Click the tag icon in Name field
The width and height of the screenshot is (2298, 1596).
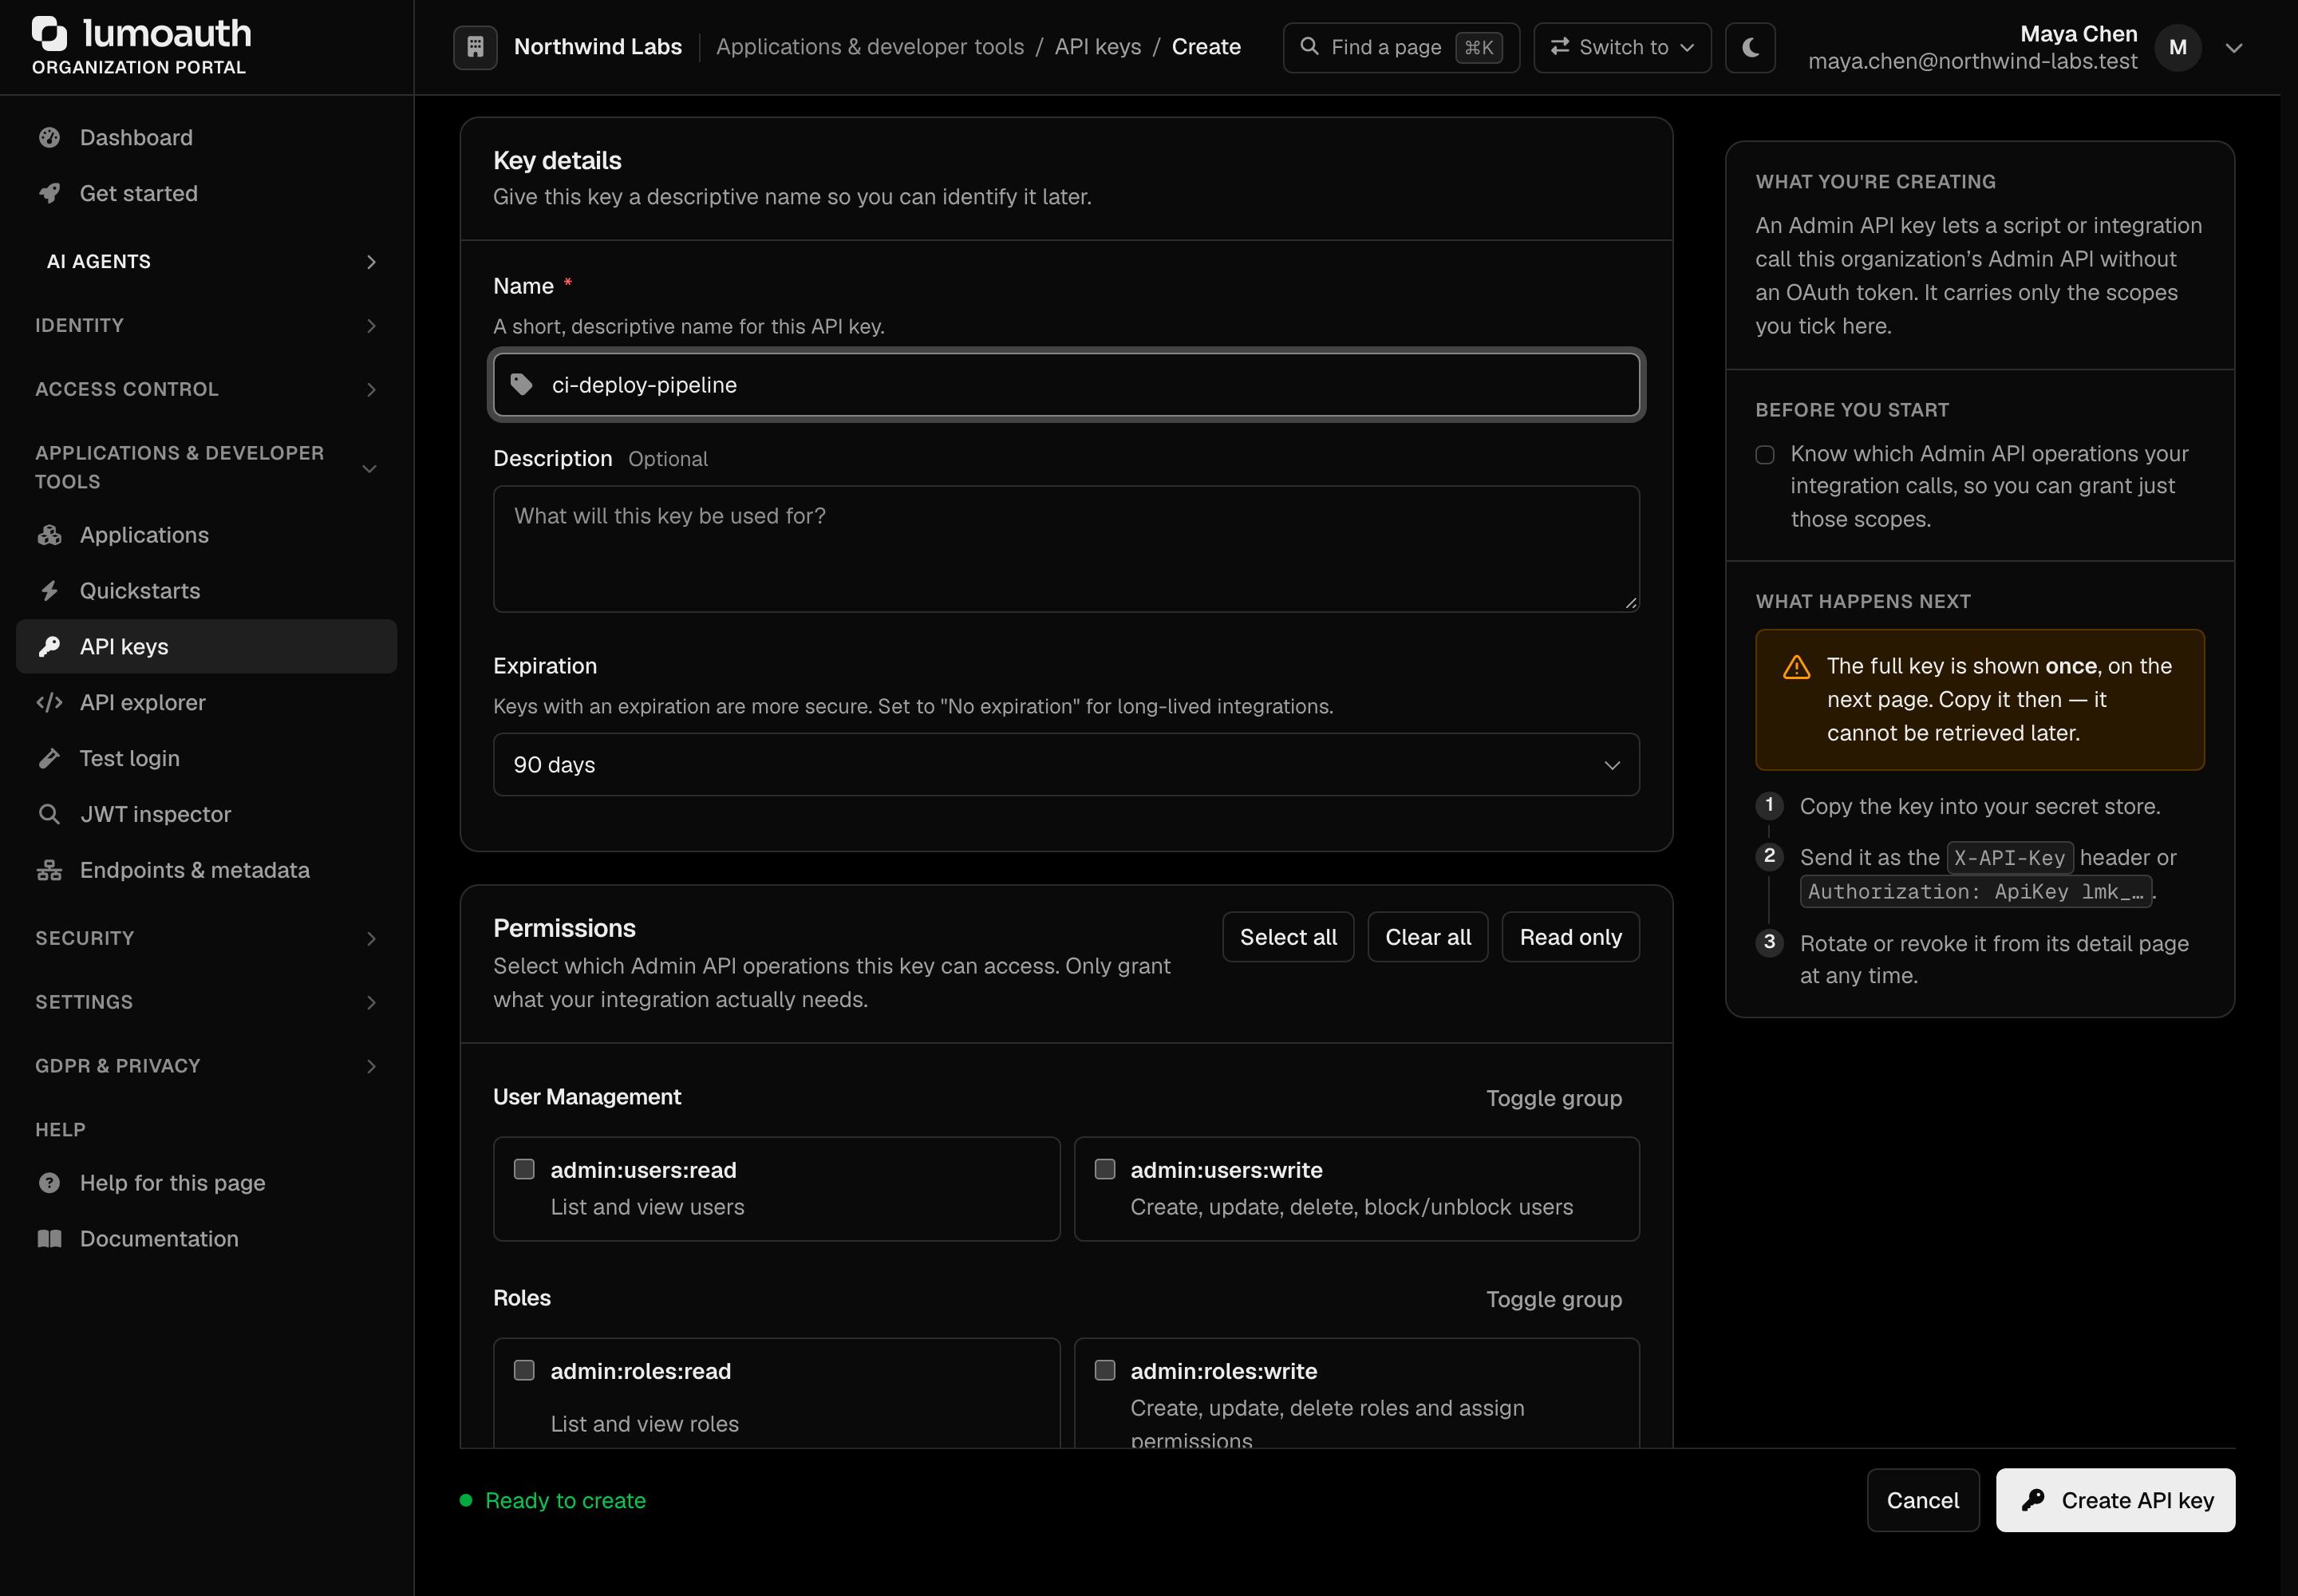pos(521,385)
